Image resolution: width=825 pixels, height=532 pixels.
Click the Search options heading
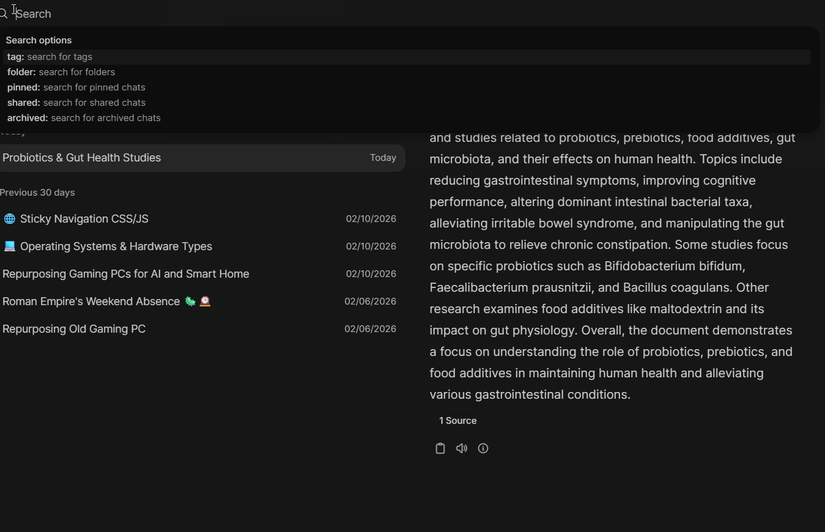[x=38, y=41]
